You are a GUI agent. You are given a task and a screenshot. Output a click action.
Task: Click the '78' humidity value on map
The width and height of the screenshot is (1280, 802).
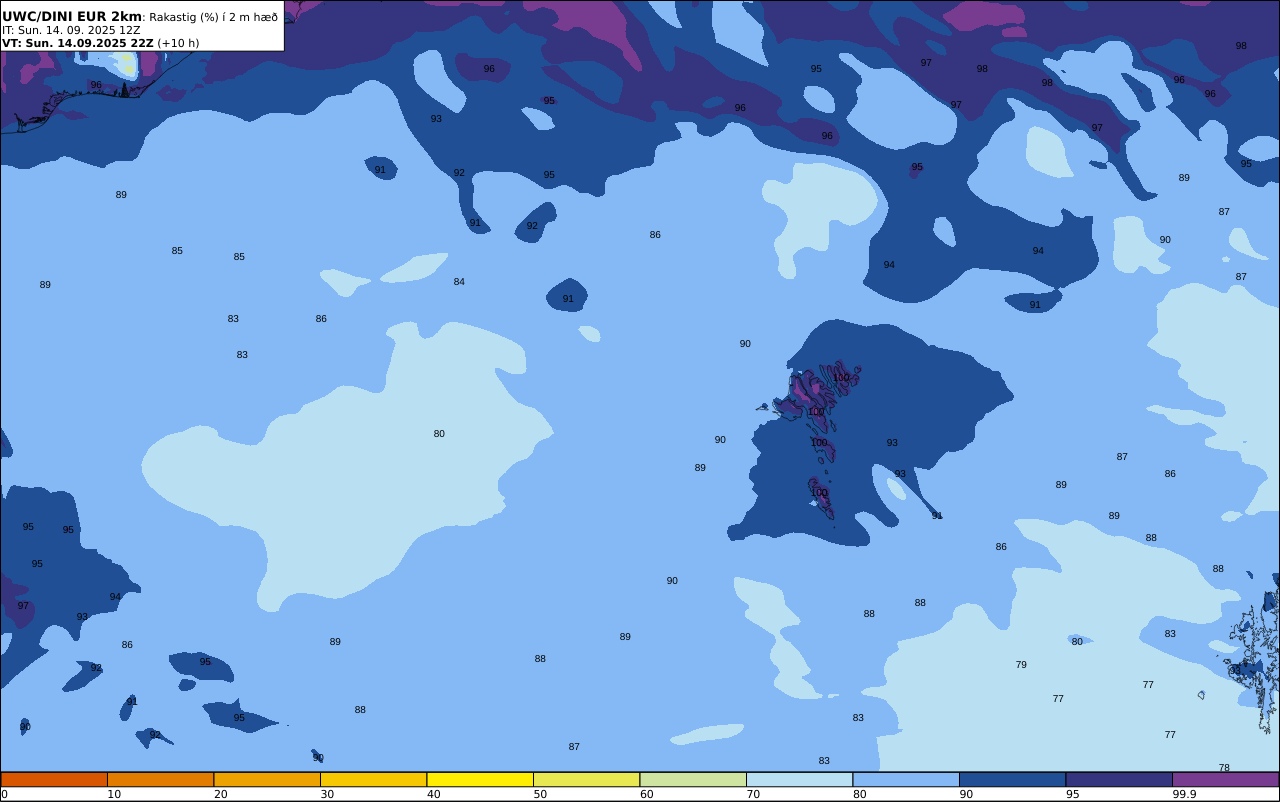pyautogui.click(x=1224, y=768)
